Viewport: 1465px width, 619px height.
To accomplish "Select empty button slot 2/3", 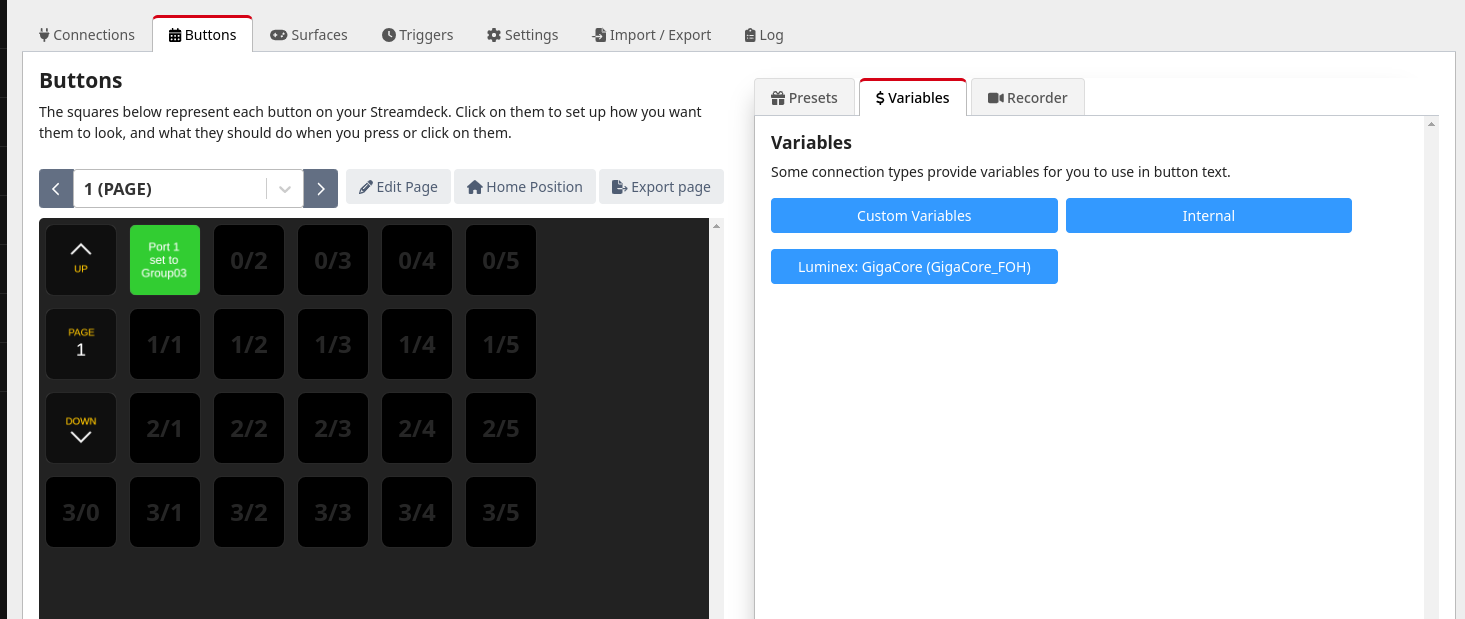I will pos(333,428).
